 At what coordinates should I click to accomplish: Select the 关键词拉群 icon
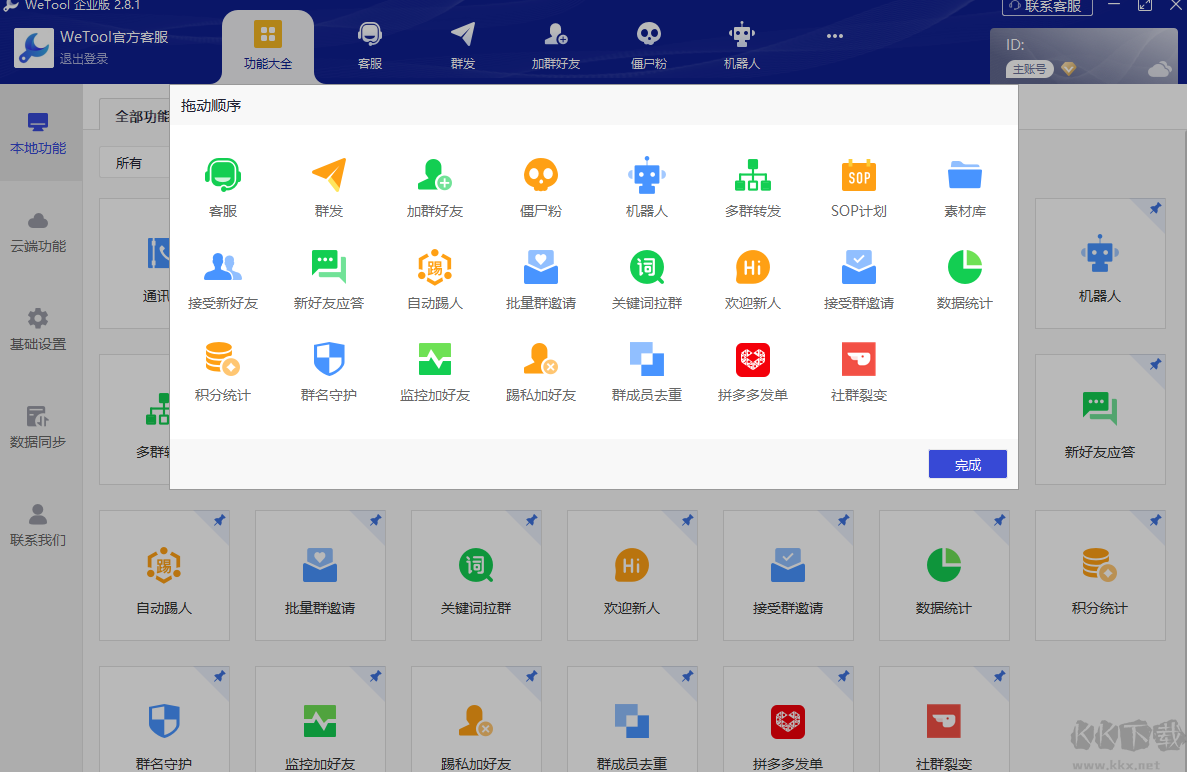pyautogui.click(x=646, y=268)
